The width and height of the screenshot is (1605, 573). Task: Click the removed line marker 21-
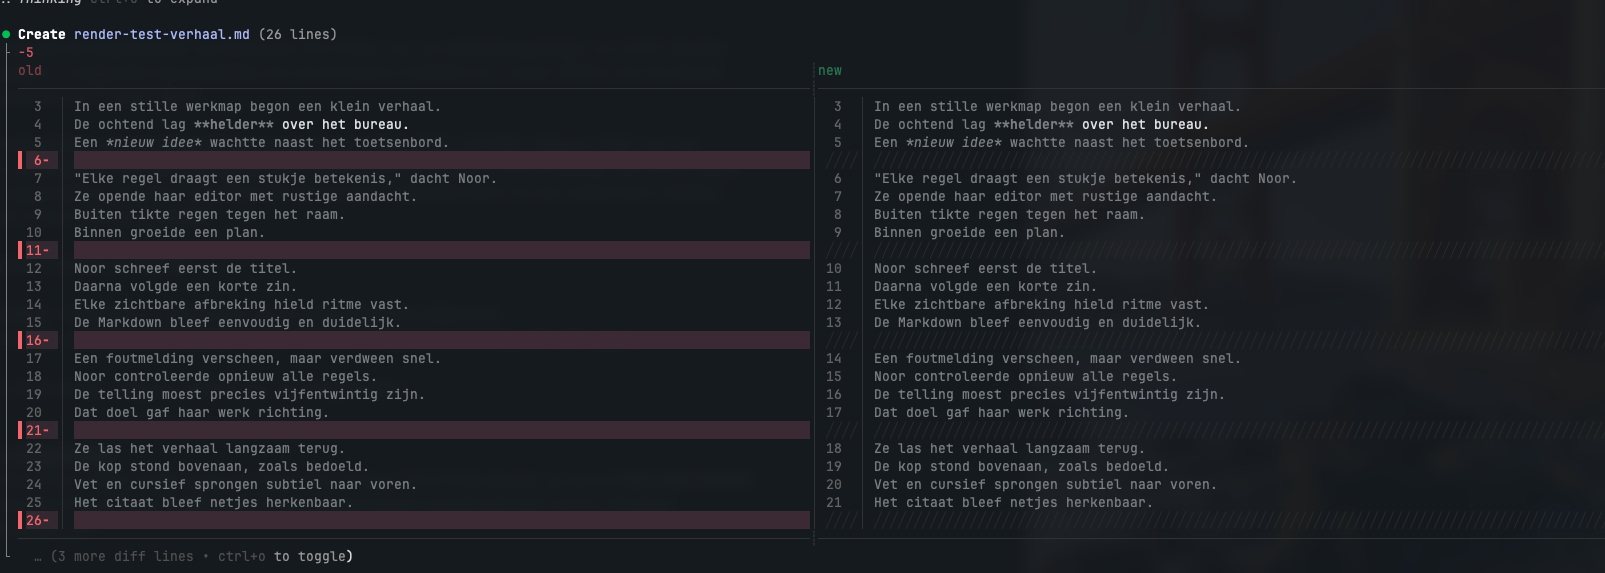[x=37, y=430]
